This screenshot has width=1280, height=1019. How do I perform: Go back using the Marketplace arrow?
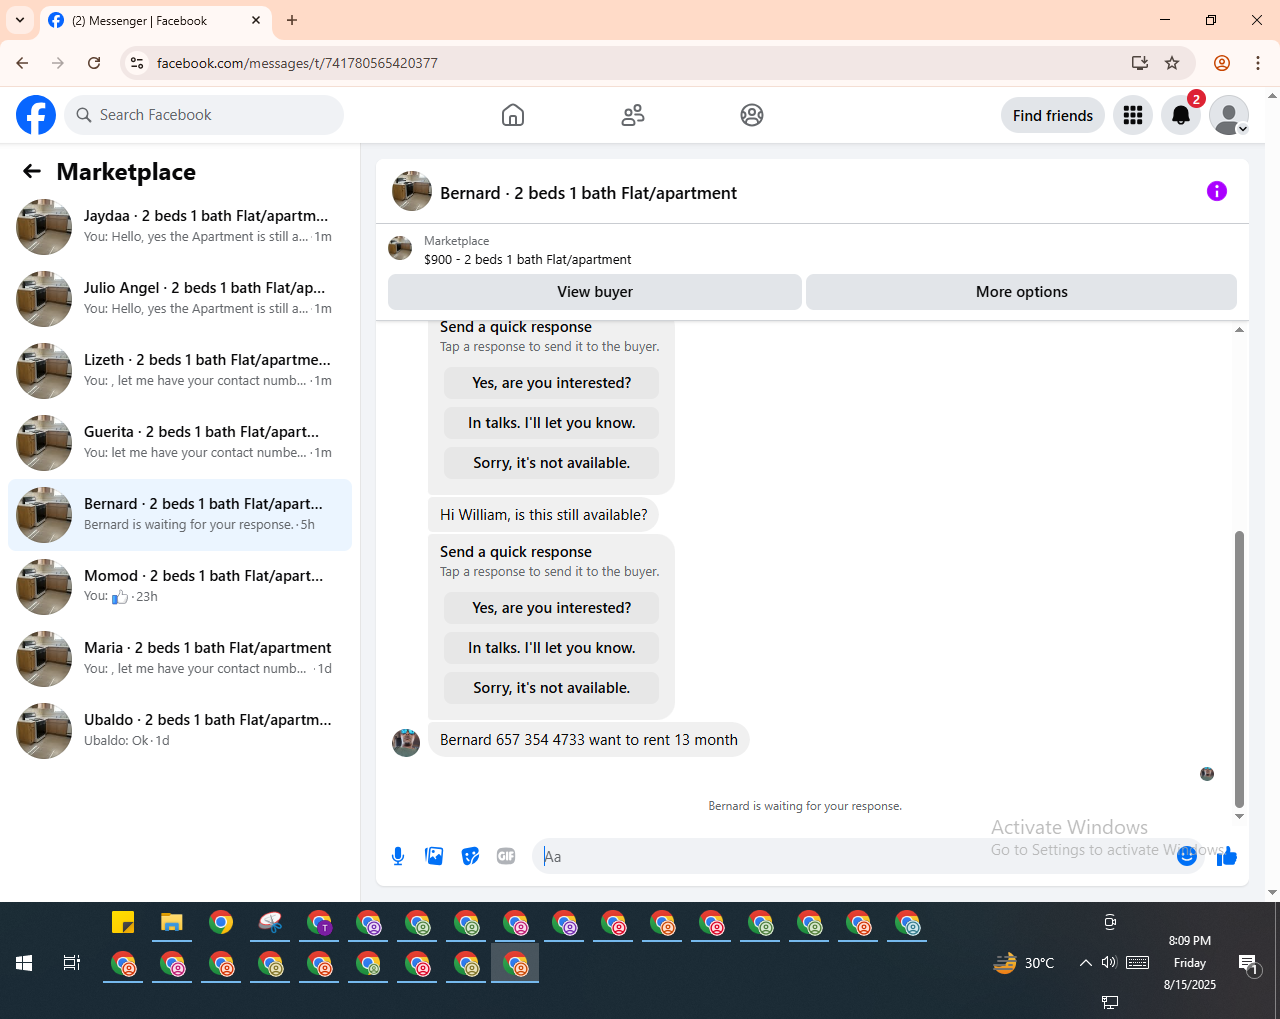[x=32, y=171]
